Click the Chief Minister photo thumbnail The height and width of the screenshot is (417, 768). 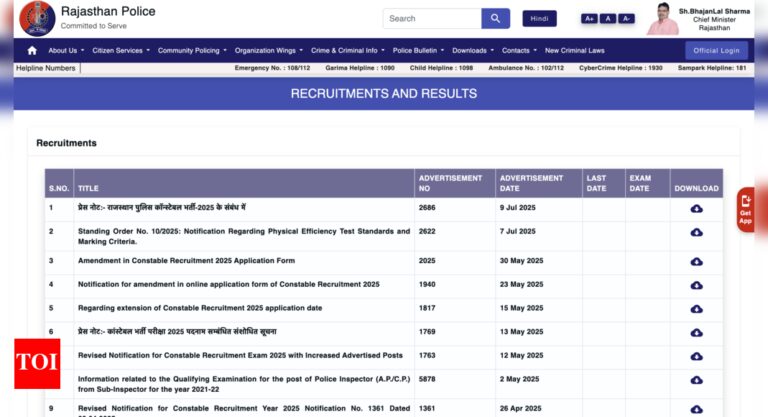[663, 19]
